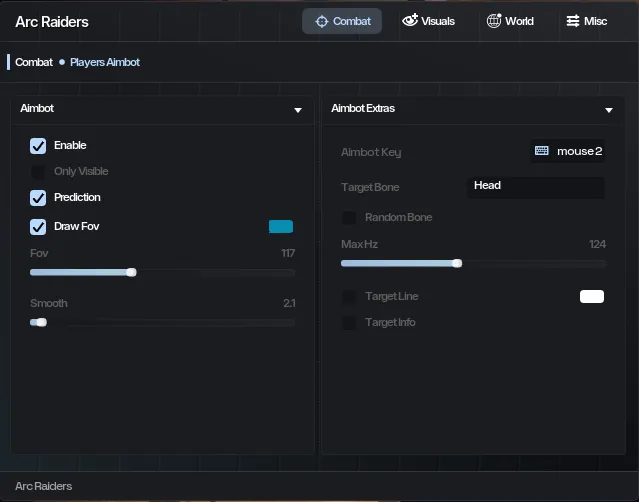Click the Aimbot Key label
The width and height of the screenshot is (639, 502).
371,152
